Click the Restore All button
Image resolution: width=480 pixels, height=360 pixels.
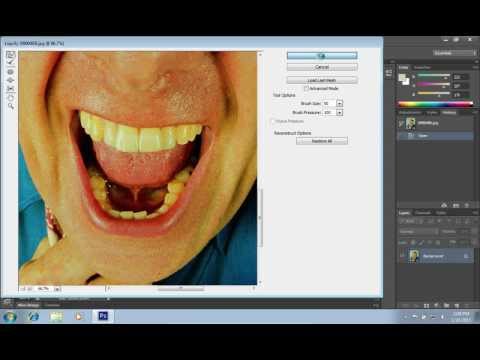click(322, 141)
